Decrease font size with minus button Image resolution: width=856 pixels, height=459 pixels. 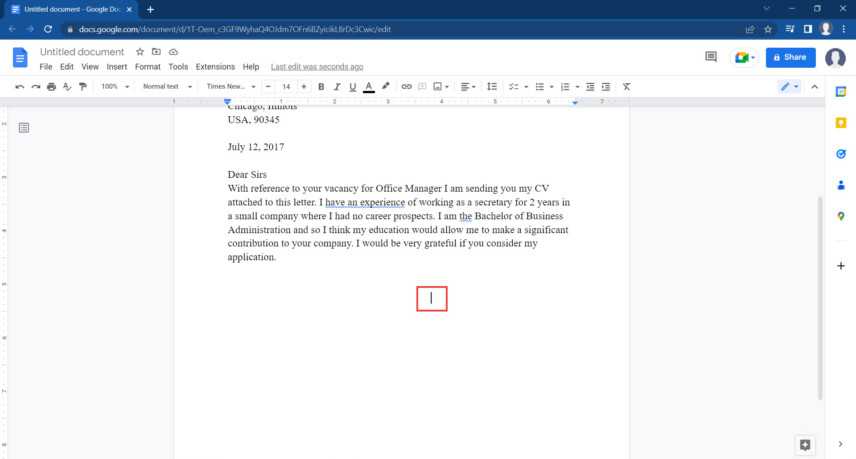click(x=268, y=87)
